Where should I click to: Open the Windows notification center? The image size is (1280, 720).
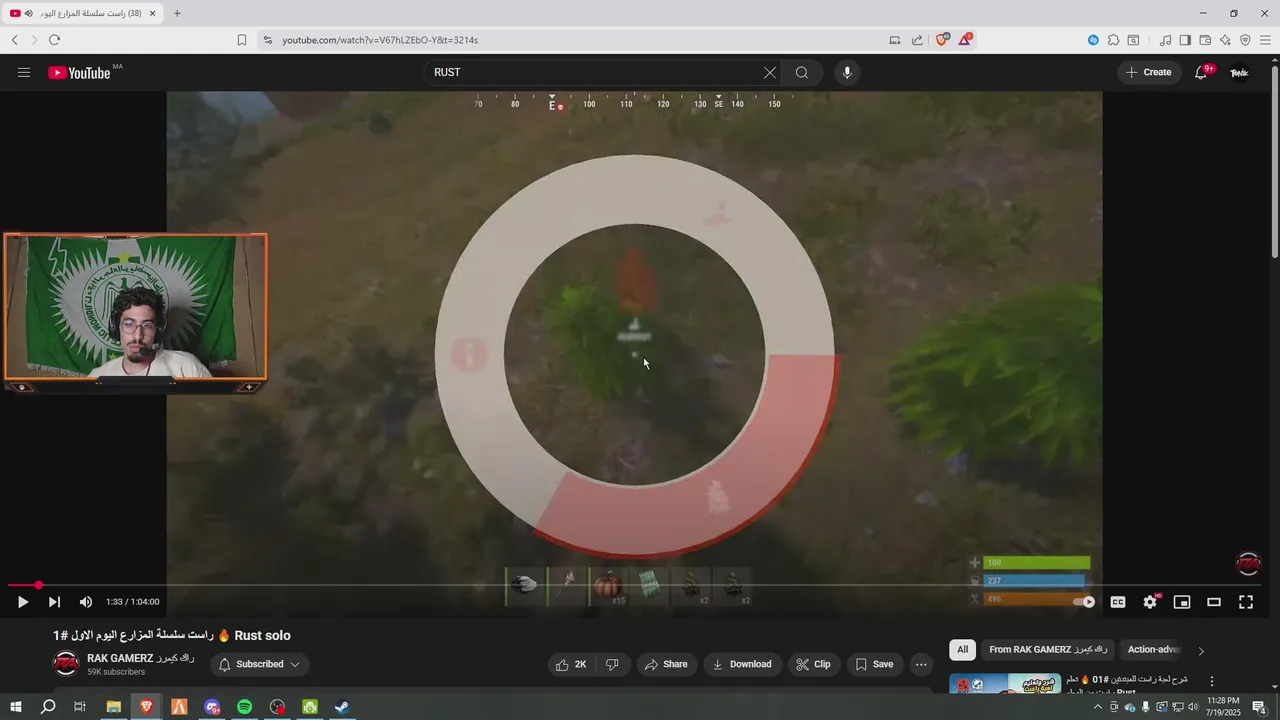[1259, 707]
